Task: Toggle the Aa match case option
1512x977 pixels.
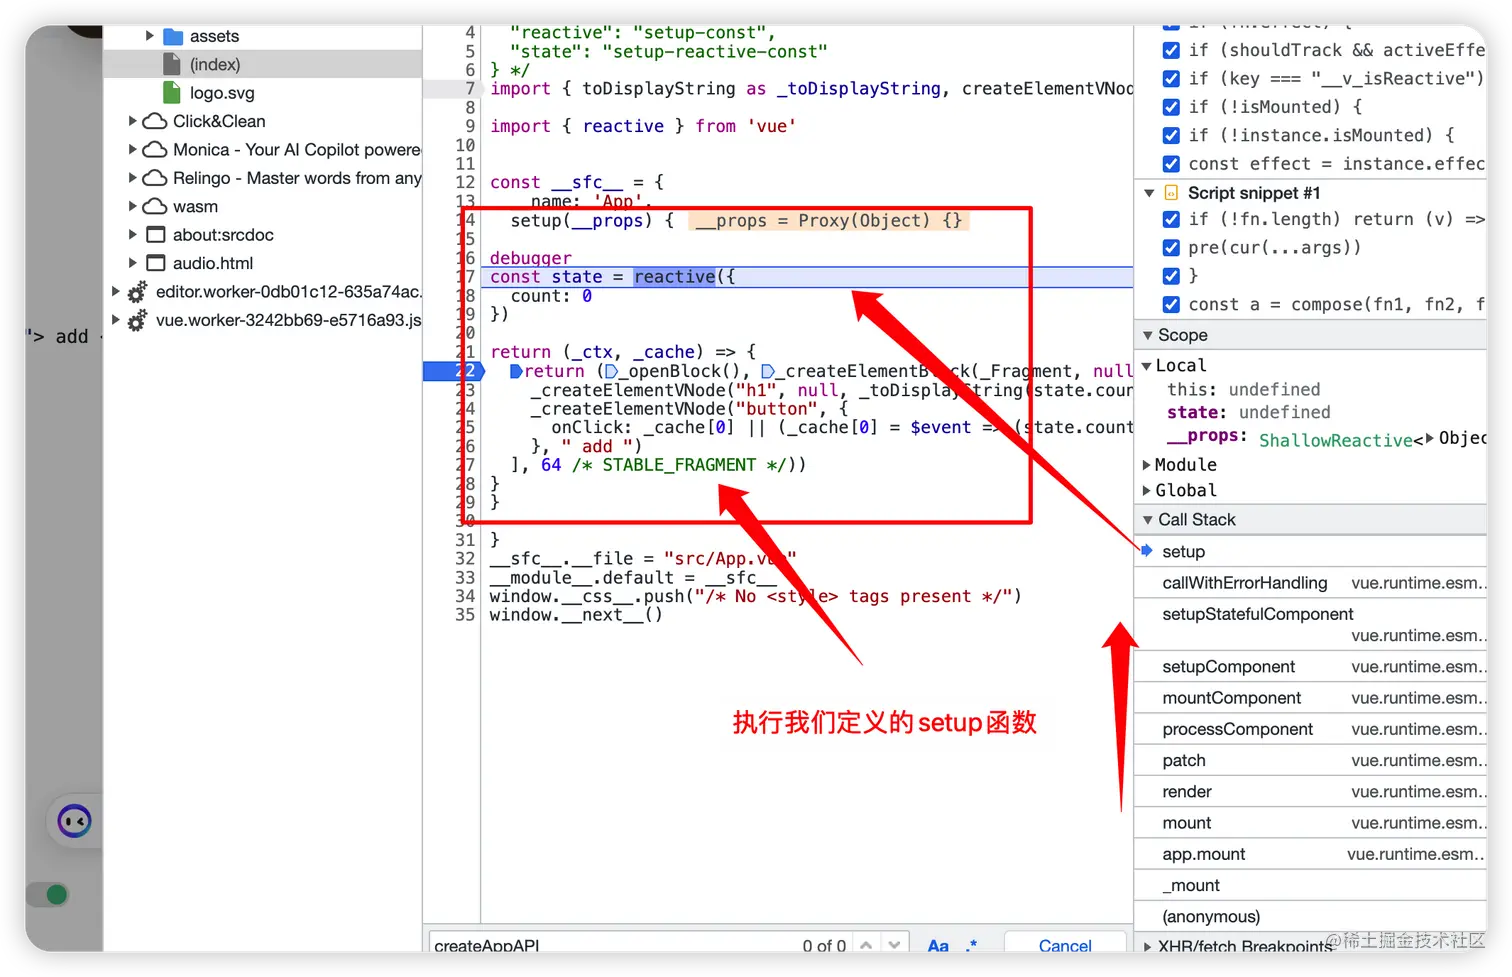Action: (938, 945)
